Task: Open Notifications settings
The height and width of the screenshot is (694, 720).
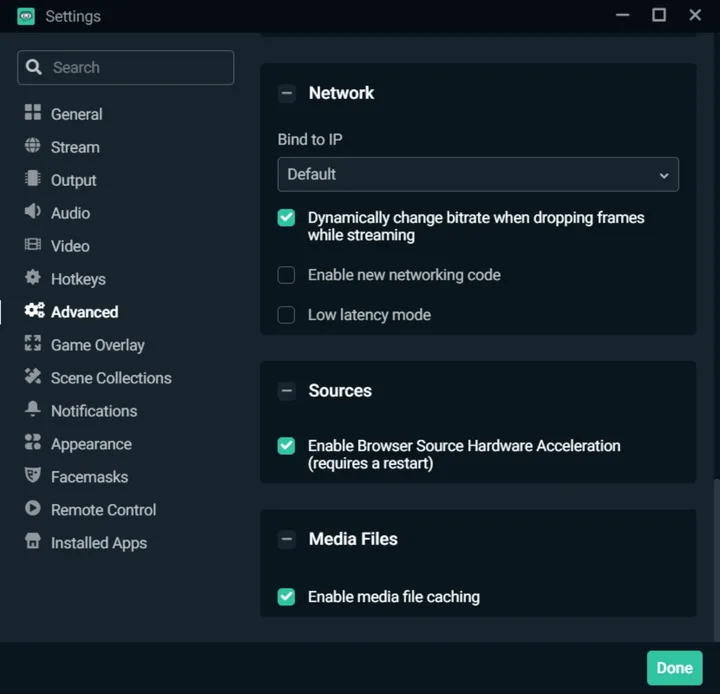Action: point(94,411)
